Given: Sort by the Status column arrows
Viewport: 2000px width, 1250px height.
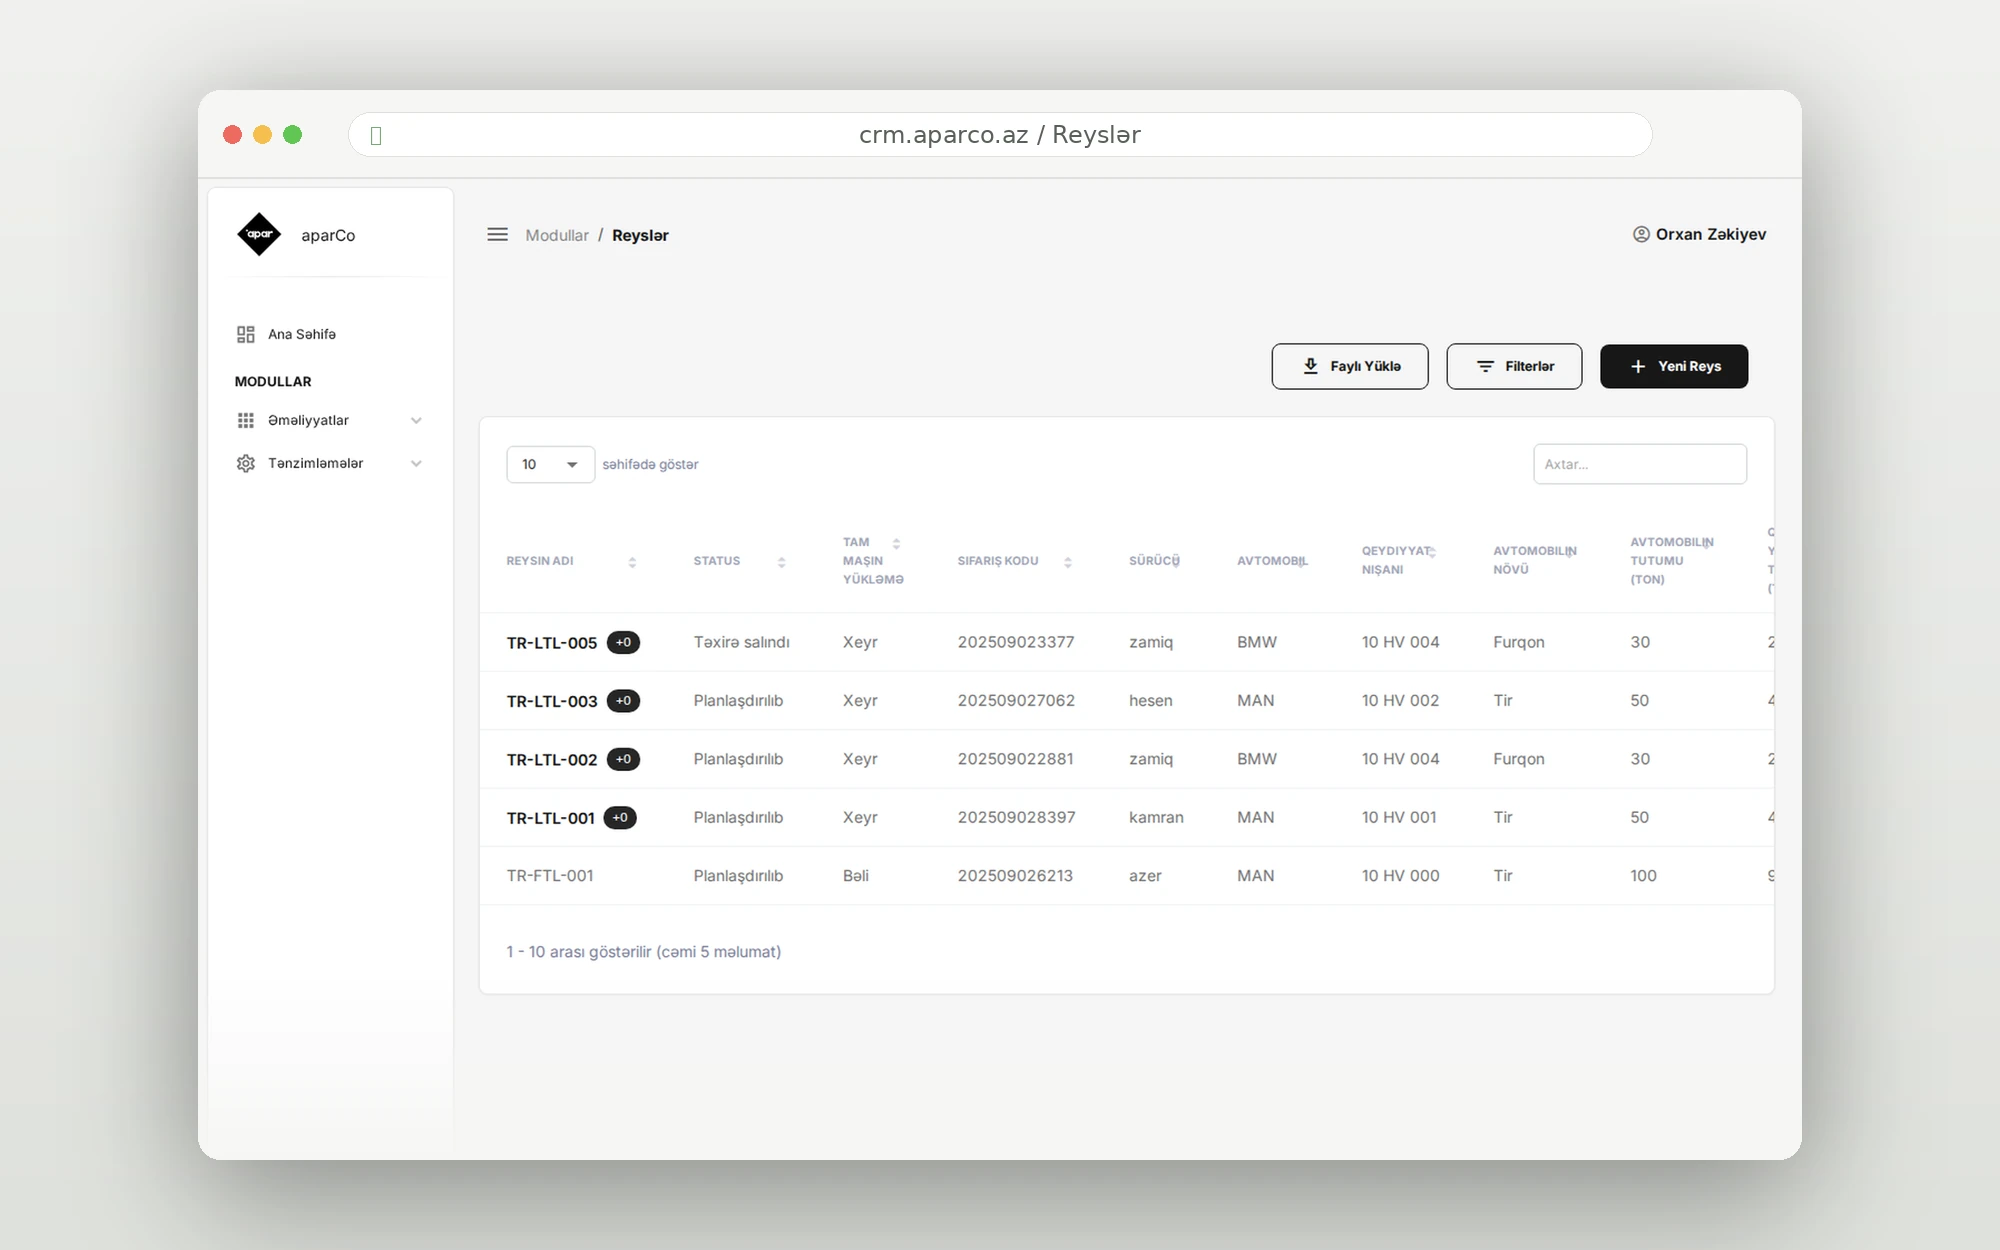Looking at the screenshot, I should tap(781, 562).
